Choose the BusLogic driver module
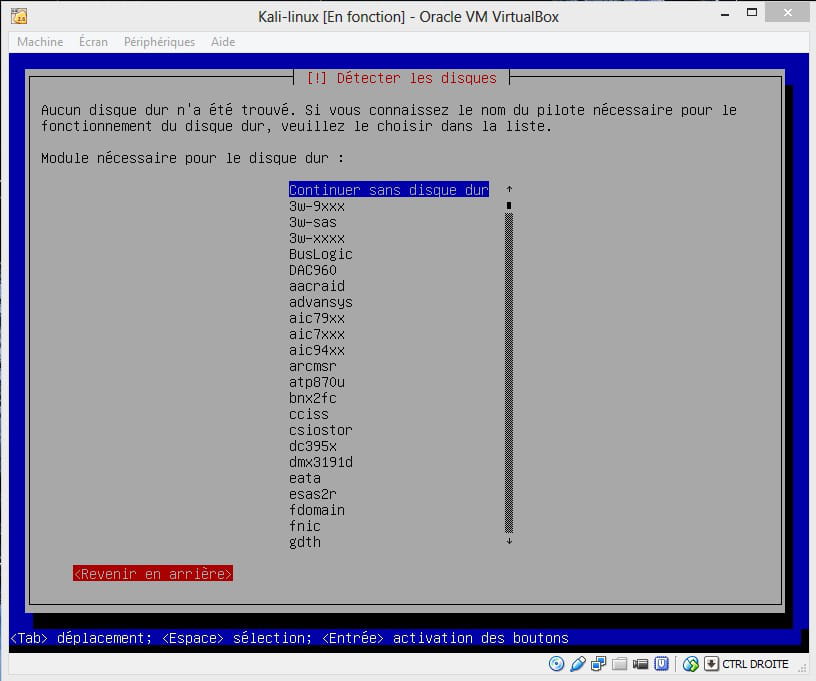The width and height of the screenshot is (816, 681). point(320,254)
